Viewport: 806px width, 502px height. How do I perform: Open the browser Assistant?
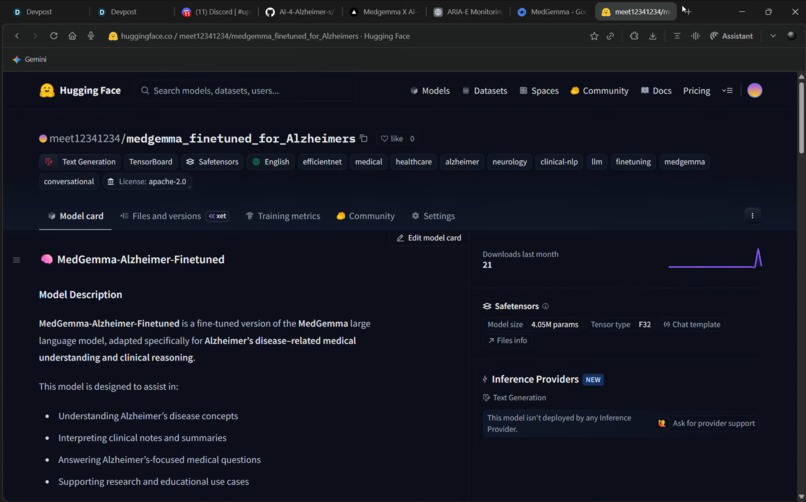[x=731, y=36]
